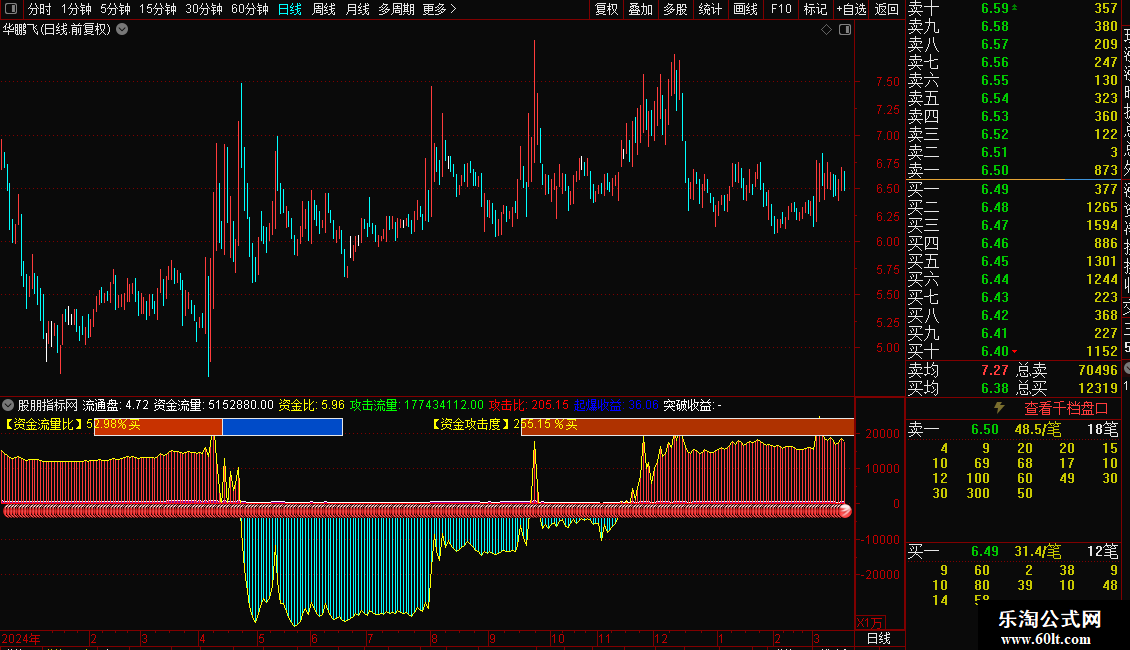Image resolution: width=1130 pixels, height=650 pixels.
Task: Click the red ball at indicator line end
Action: pos(845,511)
